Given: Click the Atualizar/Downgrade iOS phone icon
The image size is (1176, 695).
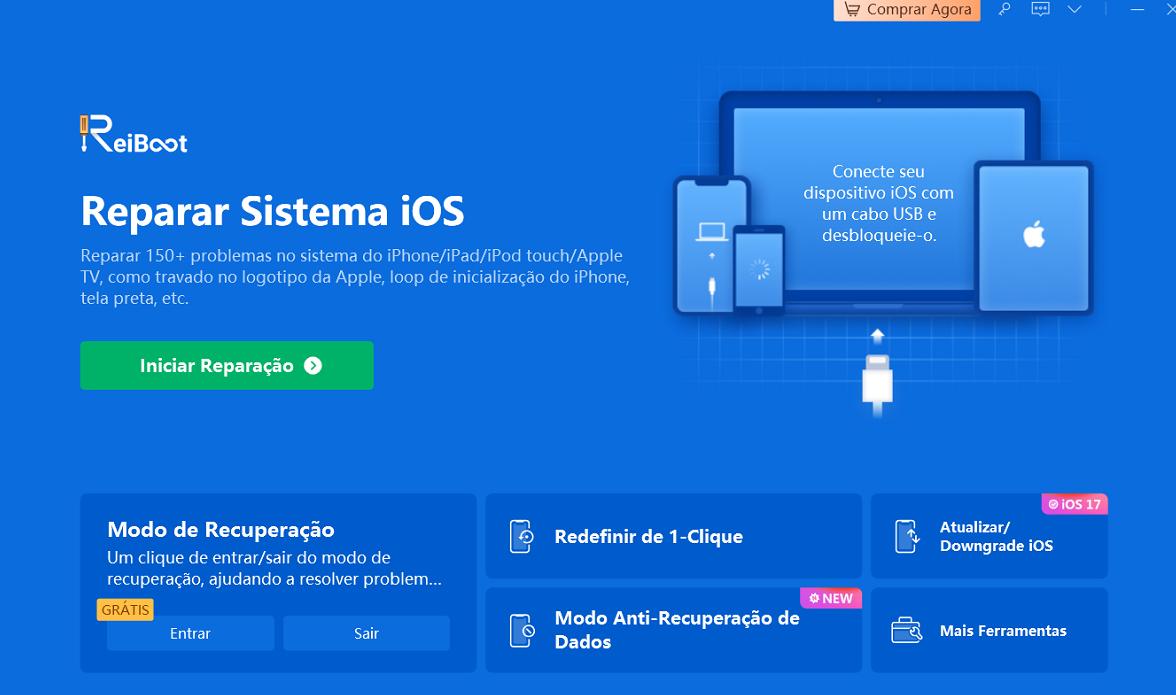Looking at the screenshot, I should (907, 537).
